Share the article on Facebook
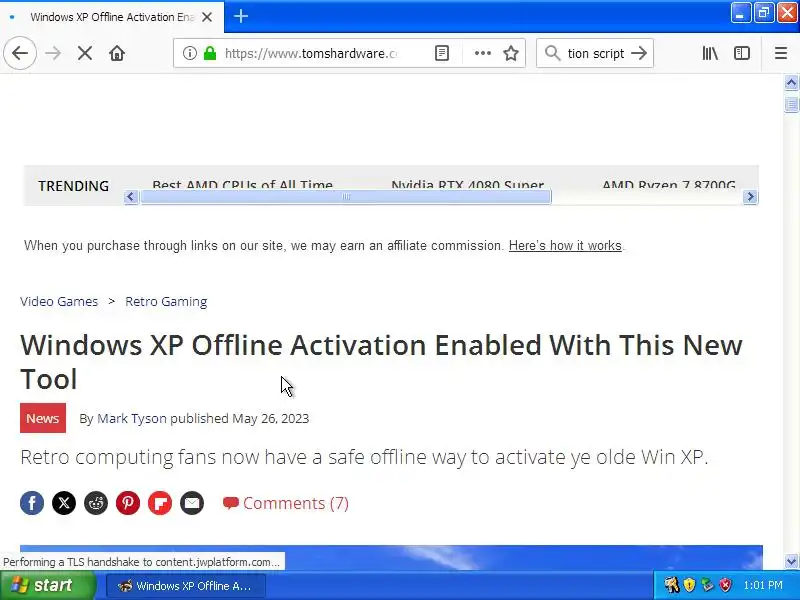The height and width of the screenshot is (600, 800). coord(32,503)
